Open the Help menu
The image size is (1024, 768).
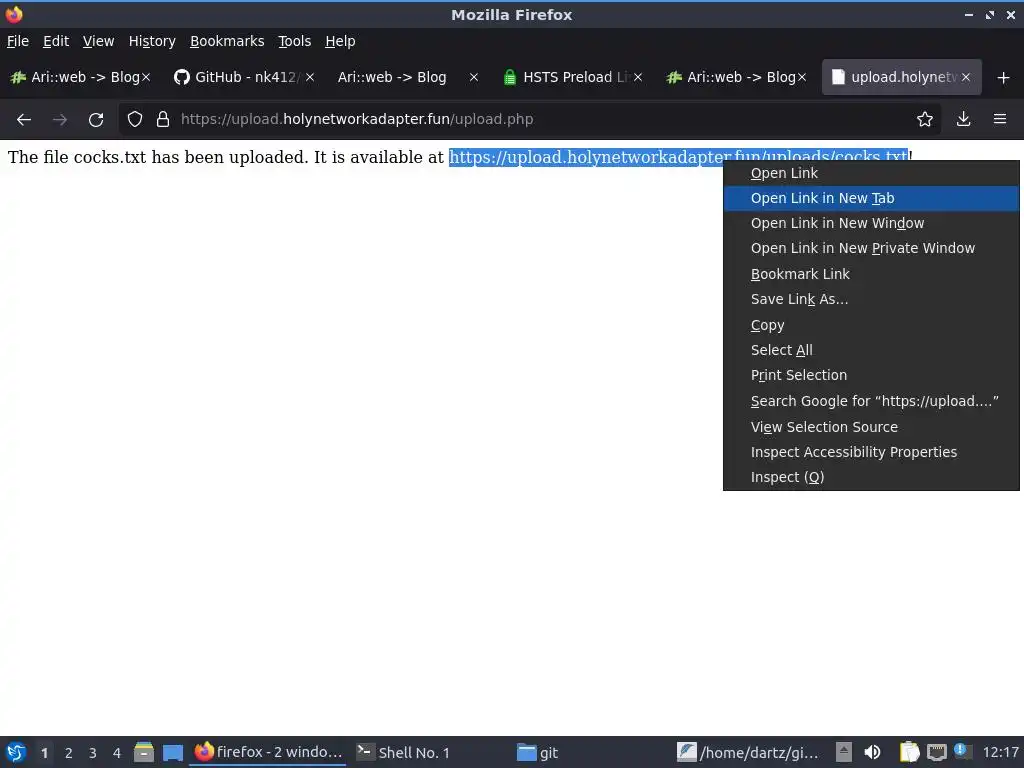[x=340, y=41]
